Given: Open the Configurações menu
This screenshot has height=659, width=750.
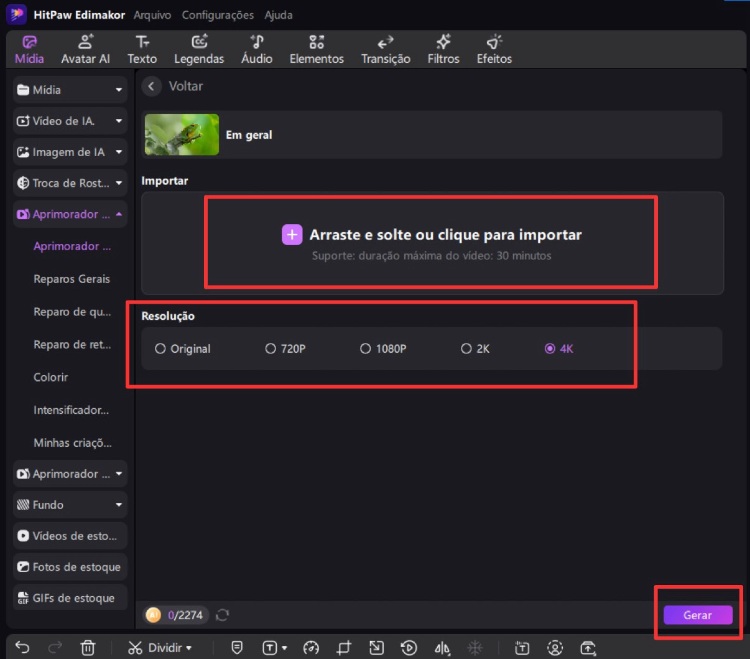Looking at the screenshot, I should pos(217,15).
